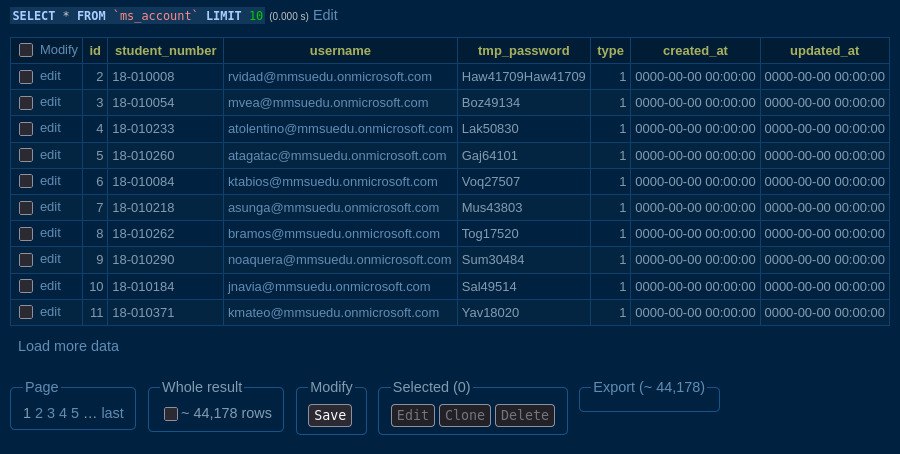
Task: Go to page 2 of results
Action: tap(37, 413)
